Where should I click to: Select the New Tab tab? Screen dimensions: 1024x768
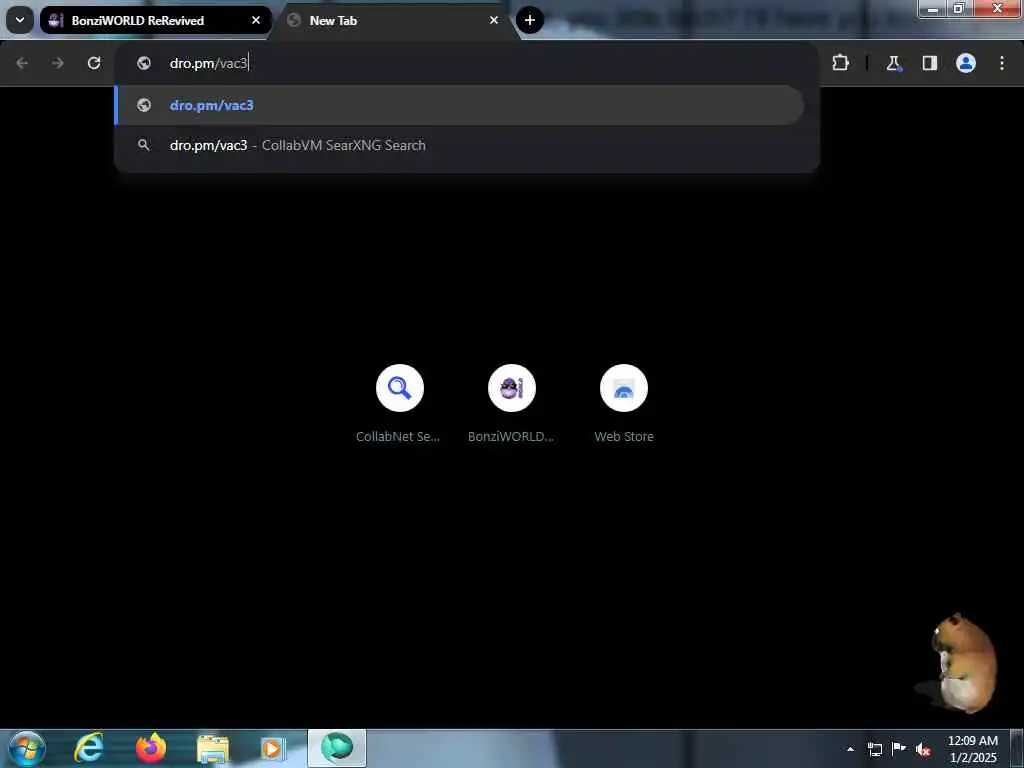(x=394, y=20)
